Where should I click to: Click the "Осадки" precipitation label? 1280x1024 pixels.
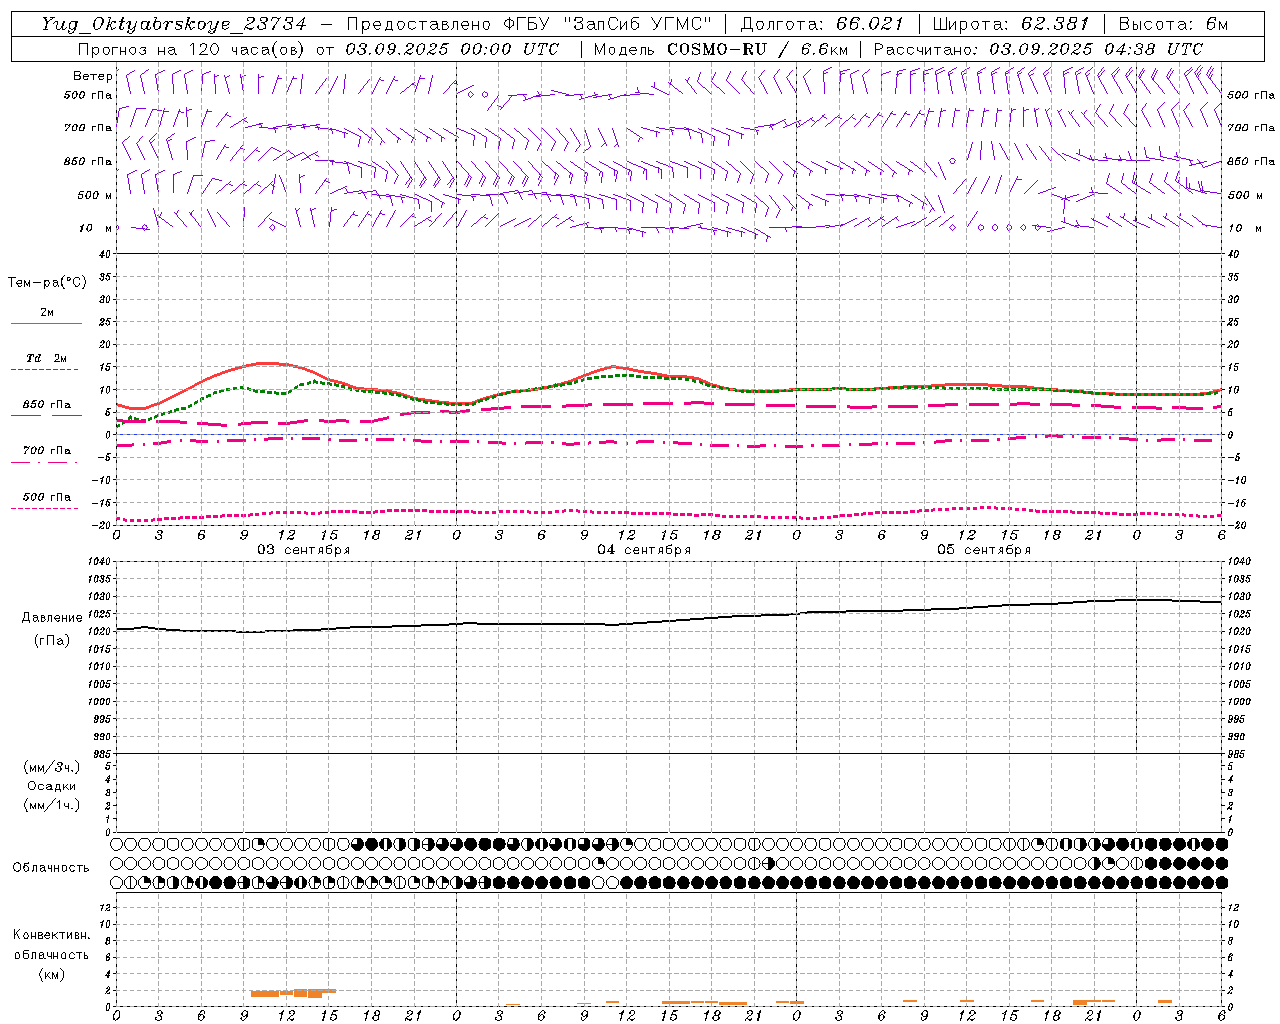click(x=51, y=786)
